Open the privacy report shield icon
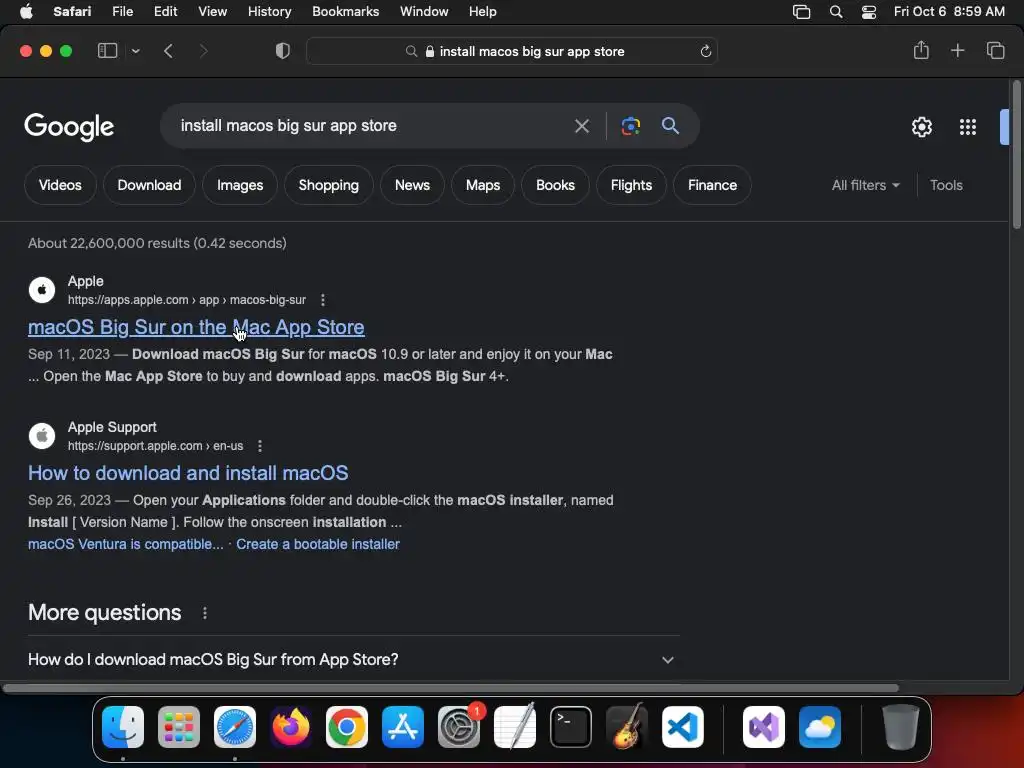 pyautogui.click(x=282, y=51)
